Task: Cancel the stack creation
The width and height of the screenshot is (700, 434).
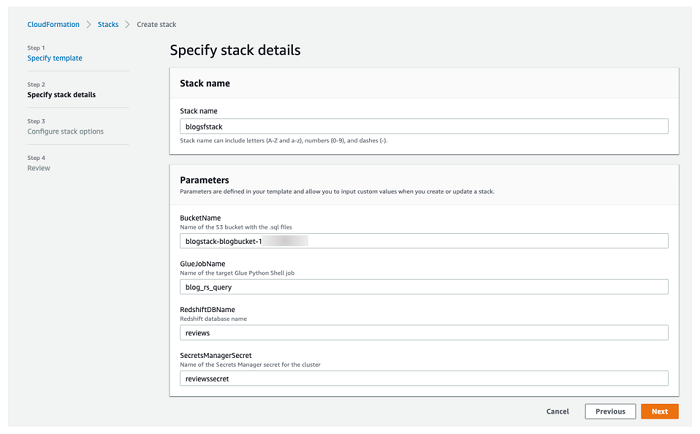Action: [x=557, y=411]
